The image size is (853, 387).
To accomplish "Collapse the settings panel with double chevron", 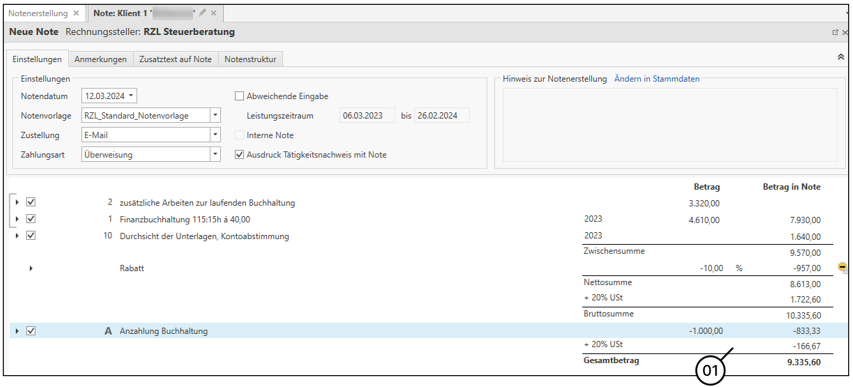I will tap(840, 57).
